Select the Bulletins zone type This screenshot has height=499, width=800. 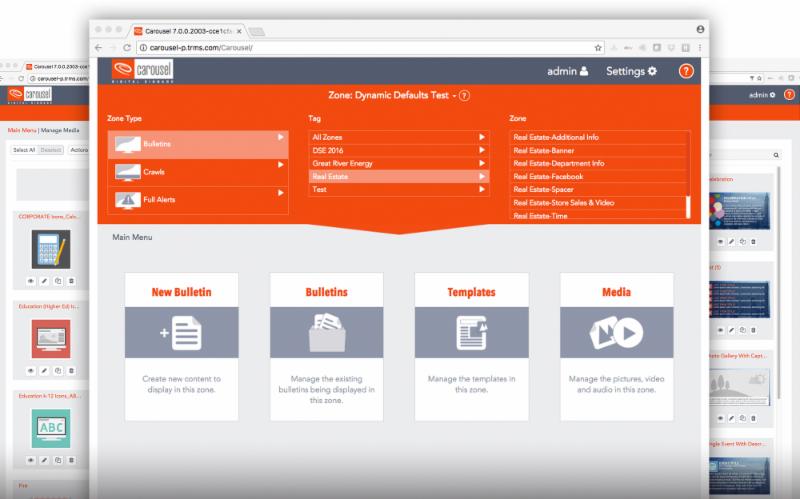(x=198, y=144)
